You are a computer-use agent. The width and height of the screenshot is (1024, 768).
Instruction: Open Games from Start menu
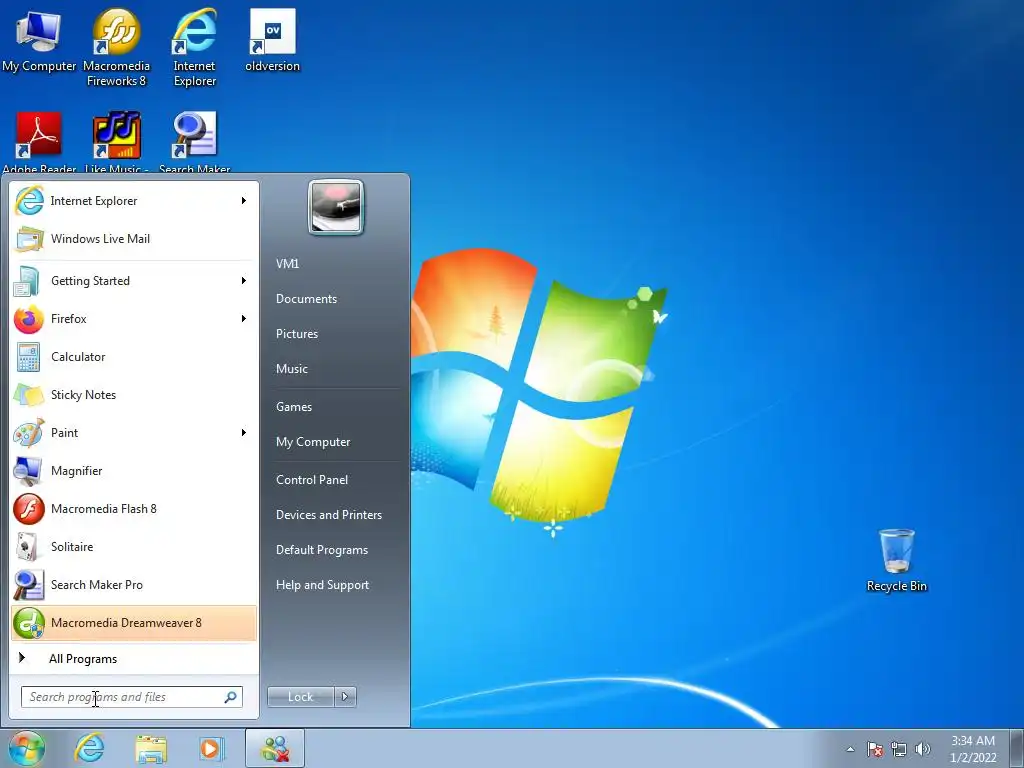[294, 407]
